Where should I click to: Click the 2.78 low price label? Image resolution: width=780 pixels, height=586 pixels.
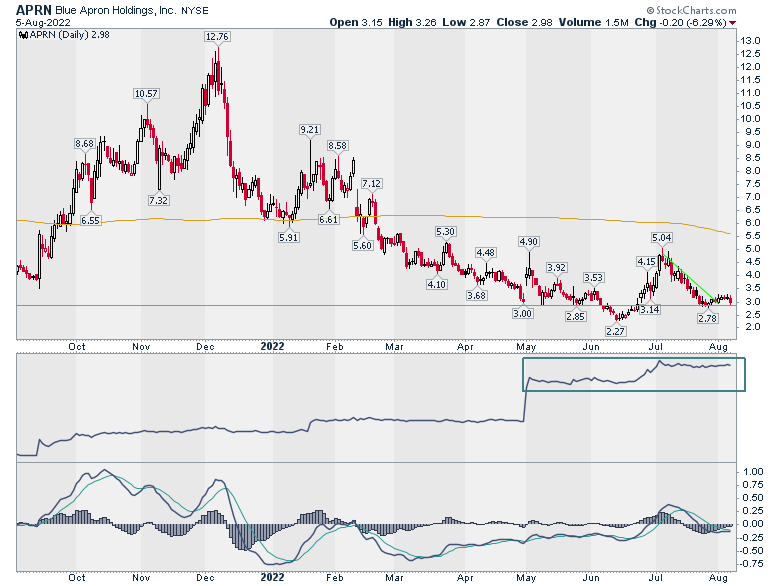[x=707, y=318]
